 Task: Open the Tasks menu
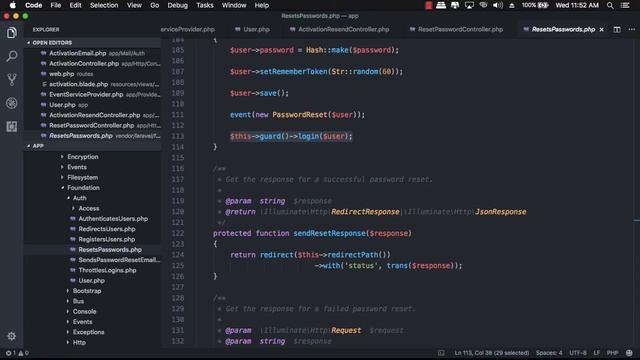coord(204,5)
